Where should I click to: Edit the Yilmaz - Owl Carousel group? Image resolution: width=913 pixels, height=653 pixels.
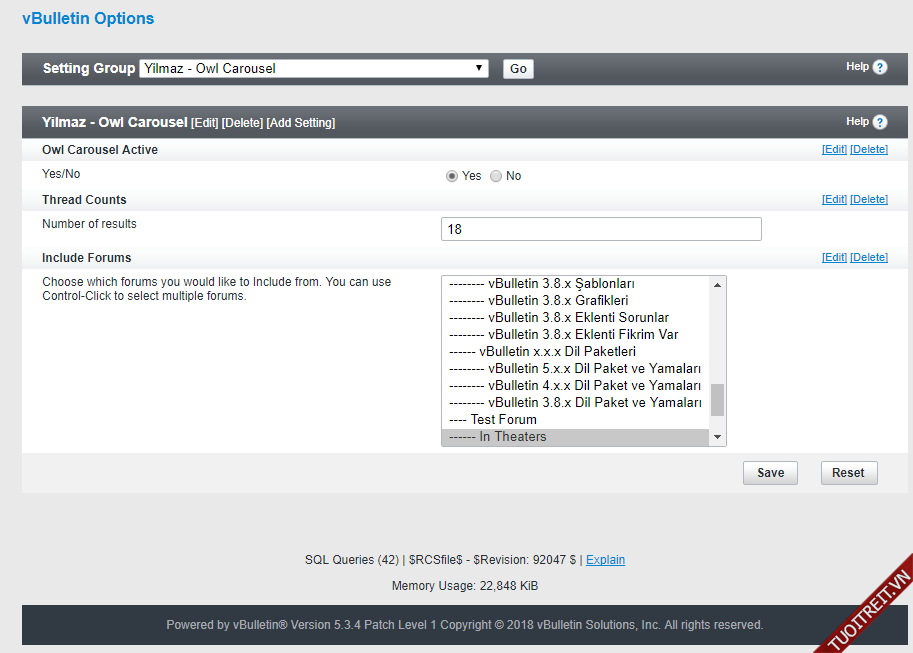tap(204, 123)
